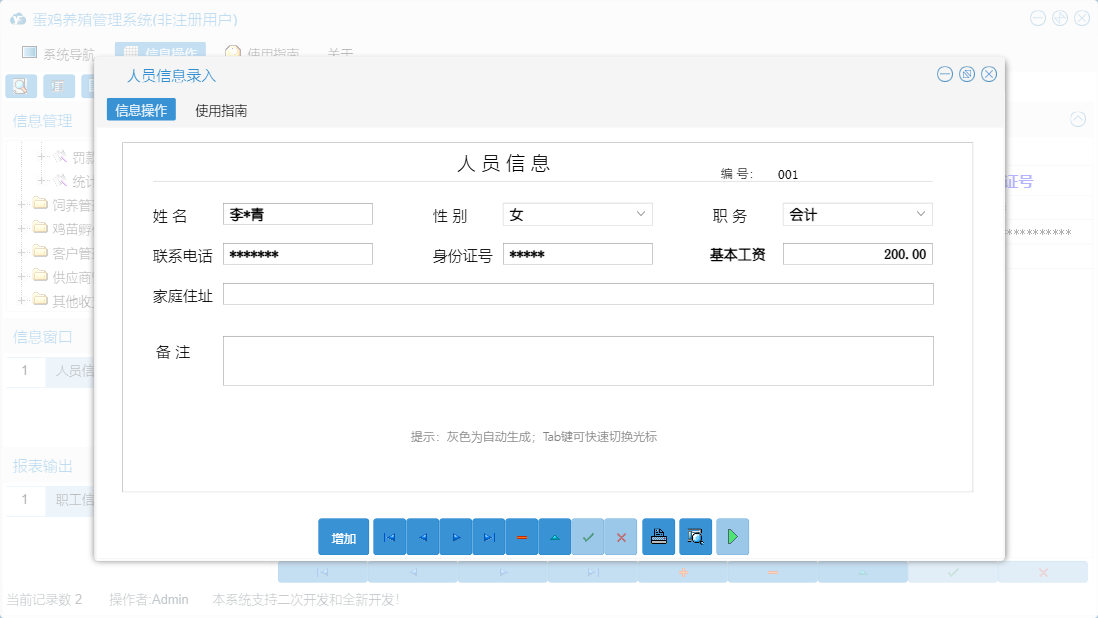Screen dimensions: 1098x618
Task: Cancel the edit with the red X icon
Action: point(620,537)
